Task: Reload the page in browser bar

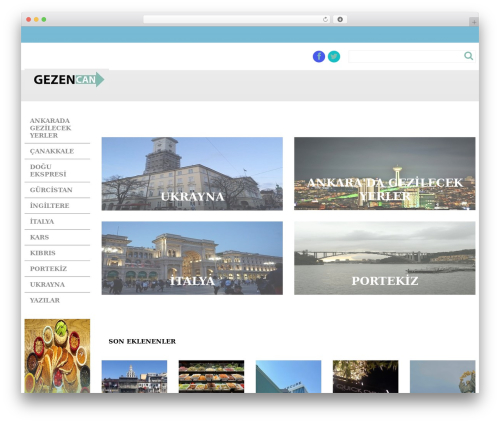Action: 325,19
